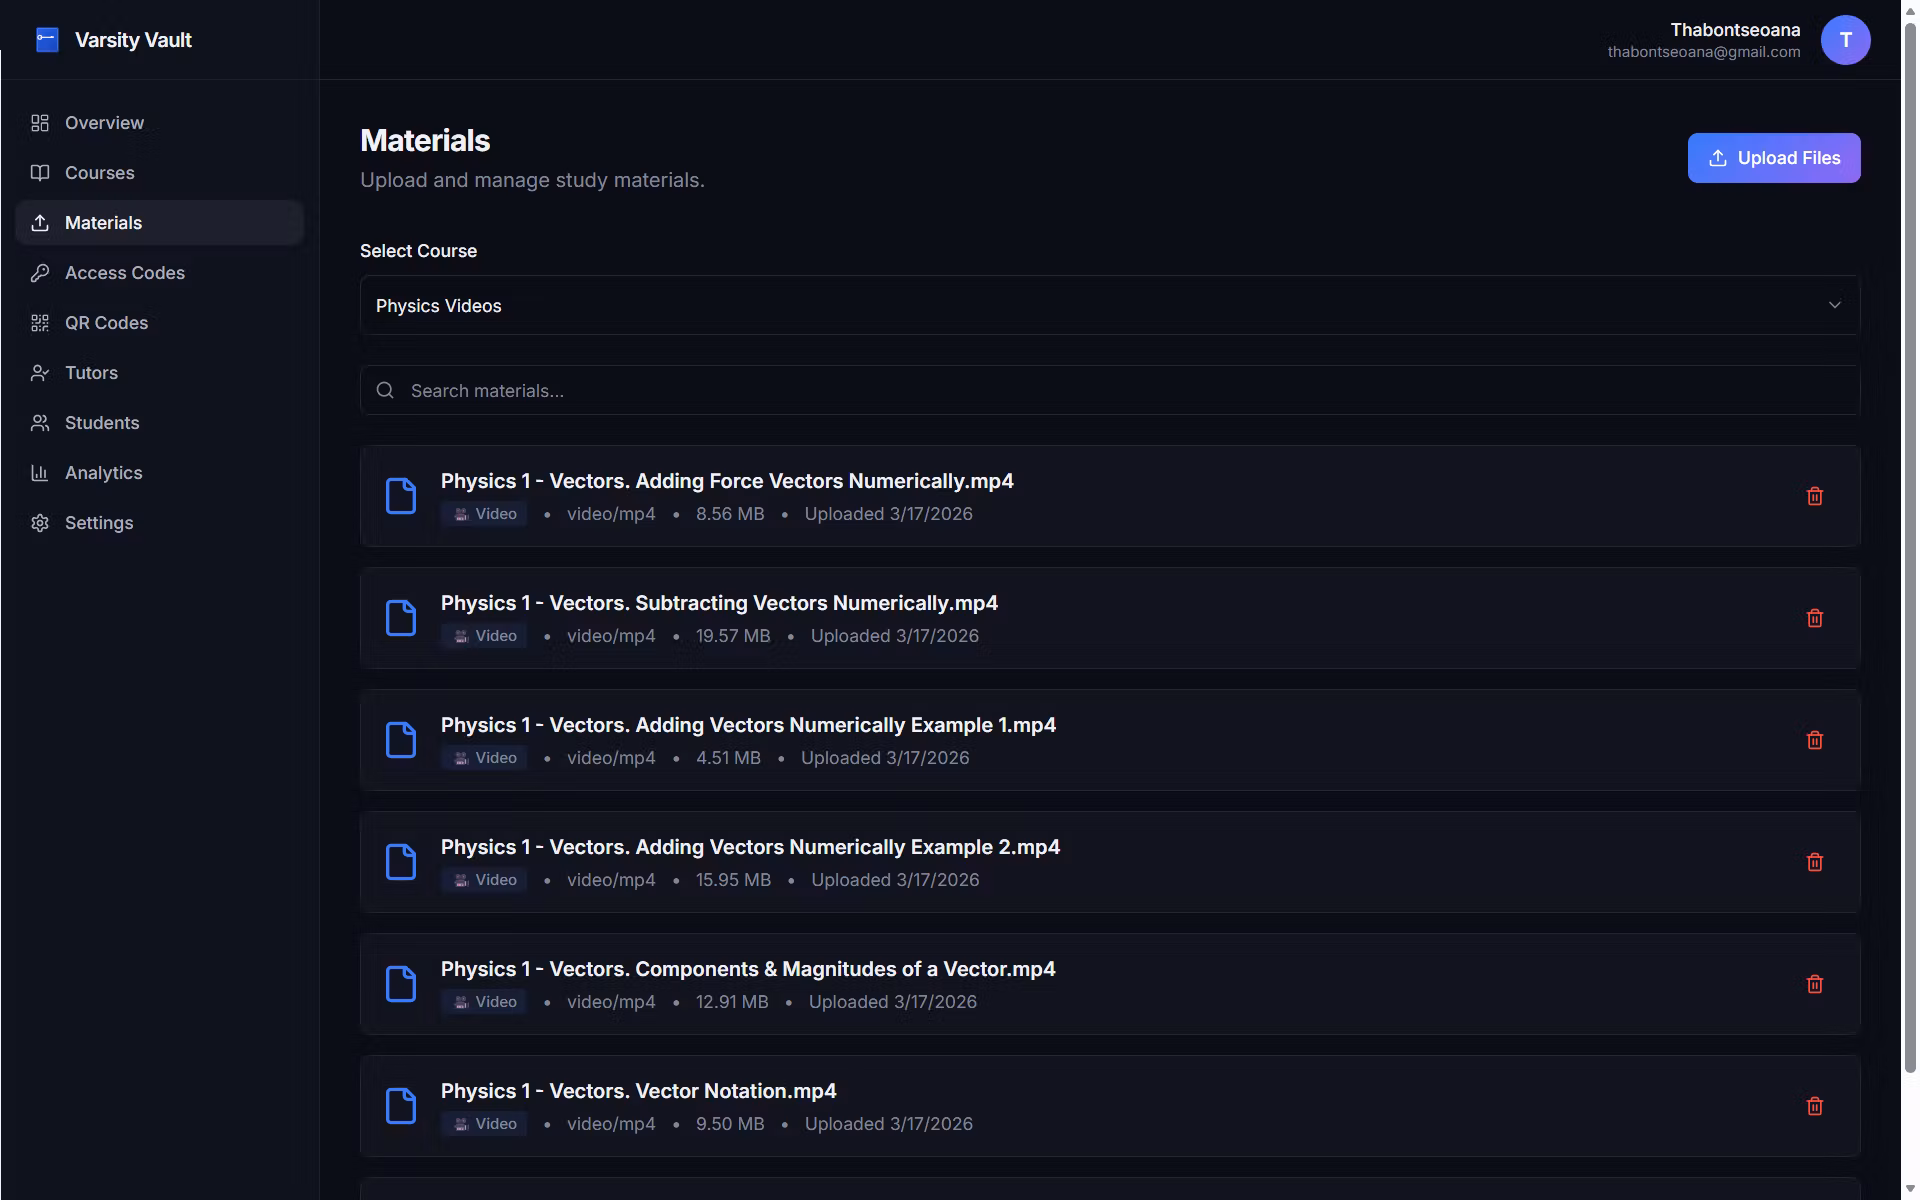Screen dimensions: 1920x1200
Task: Click the scrollbar down arrow
Action: [1910, 1190]
